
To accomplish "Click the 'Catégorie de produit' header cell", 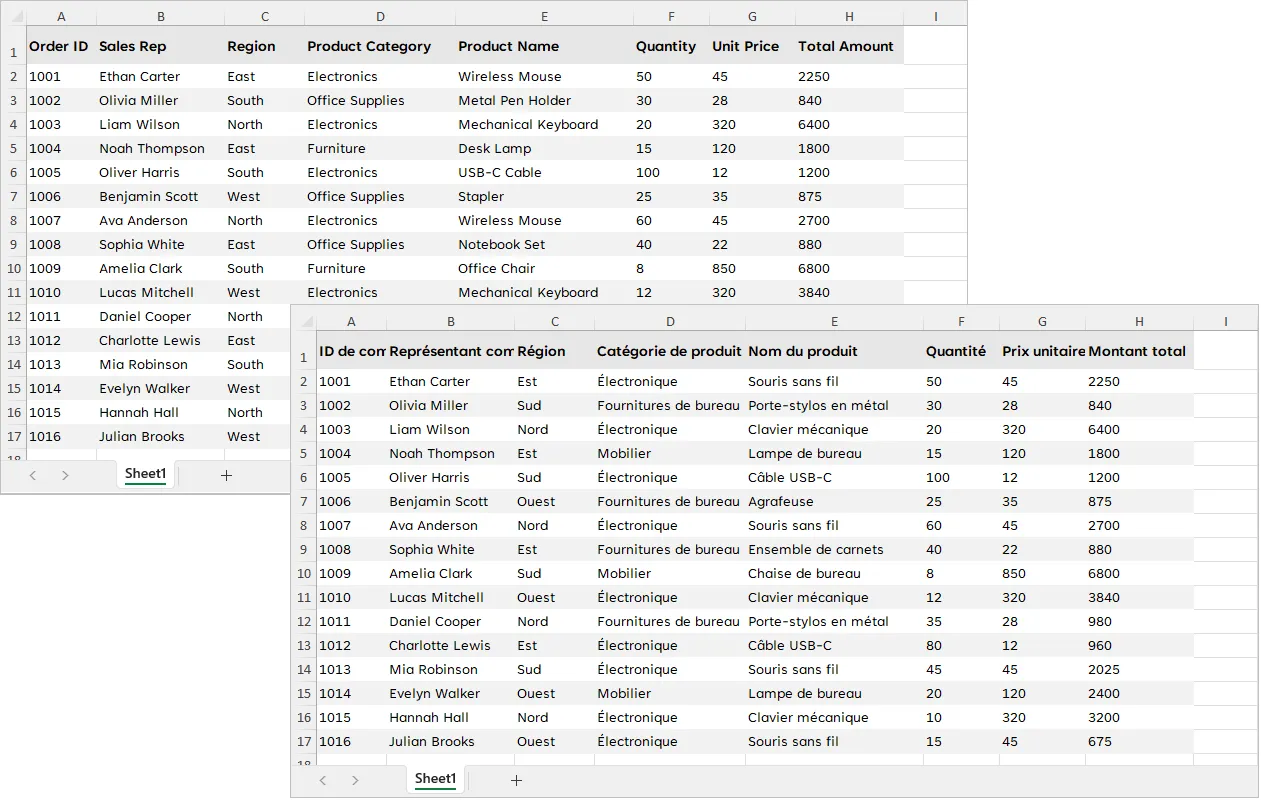I will (x=670, y=350).
